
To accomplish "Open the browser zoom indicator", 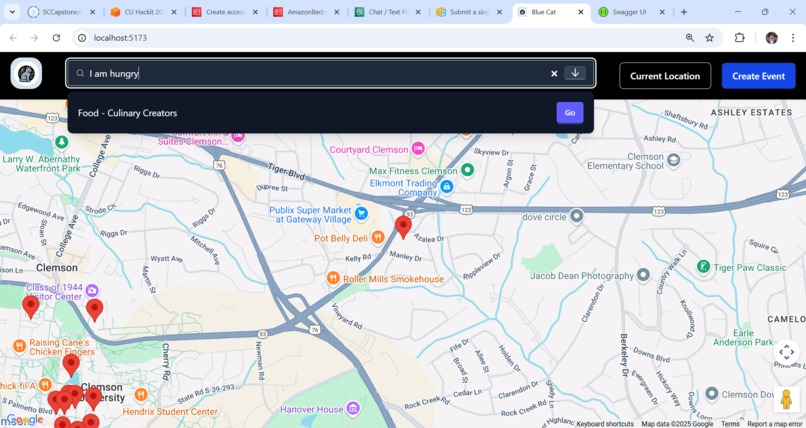I will 690,38.
